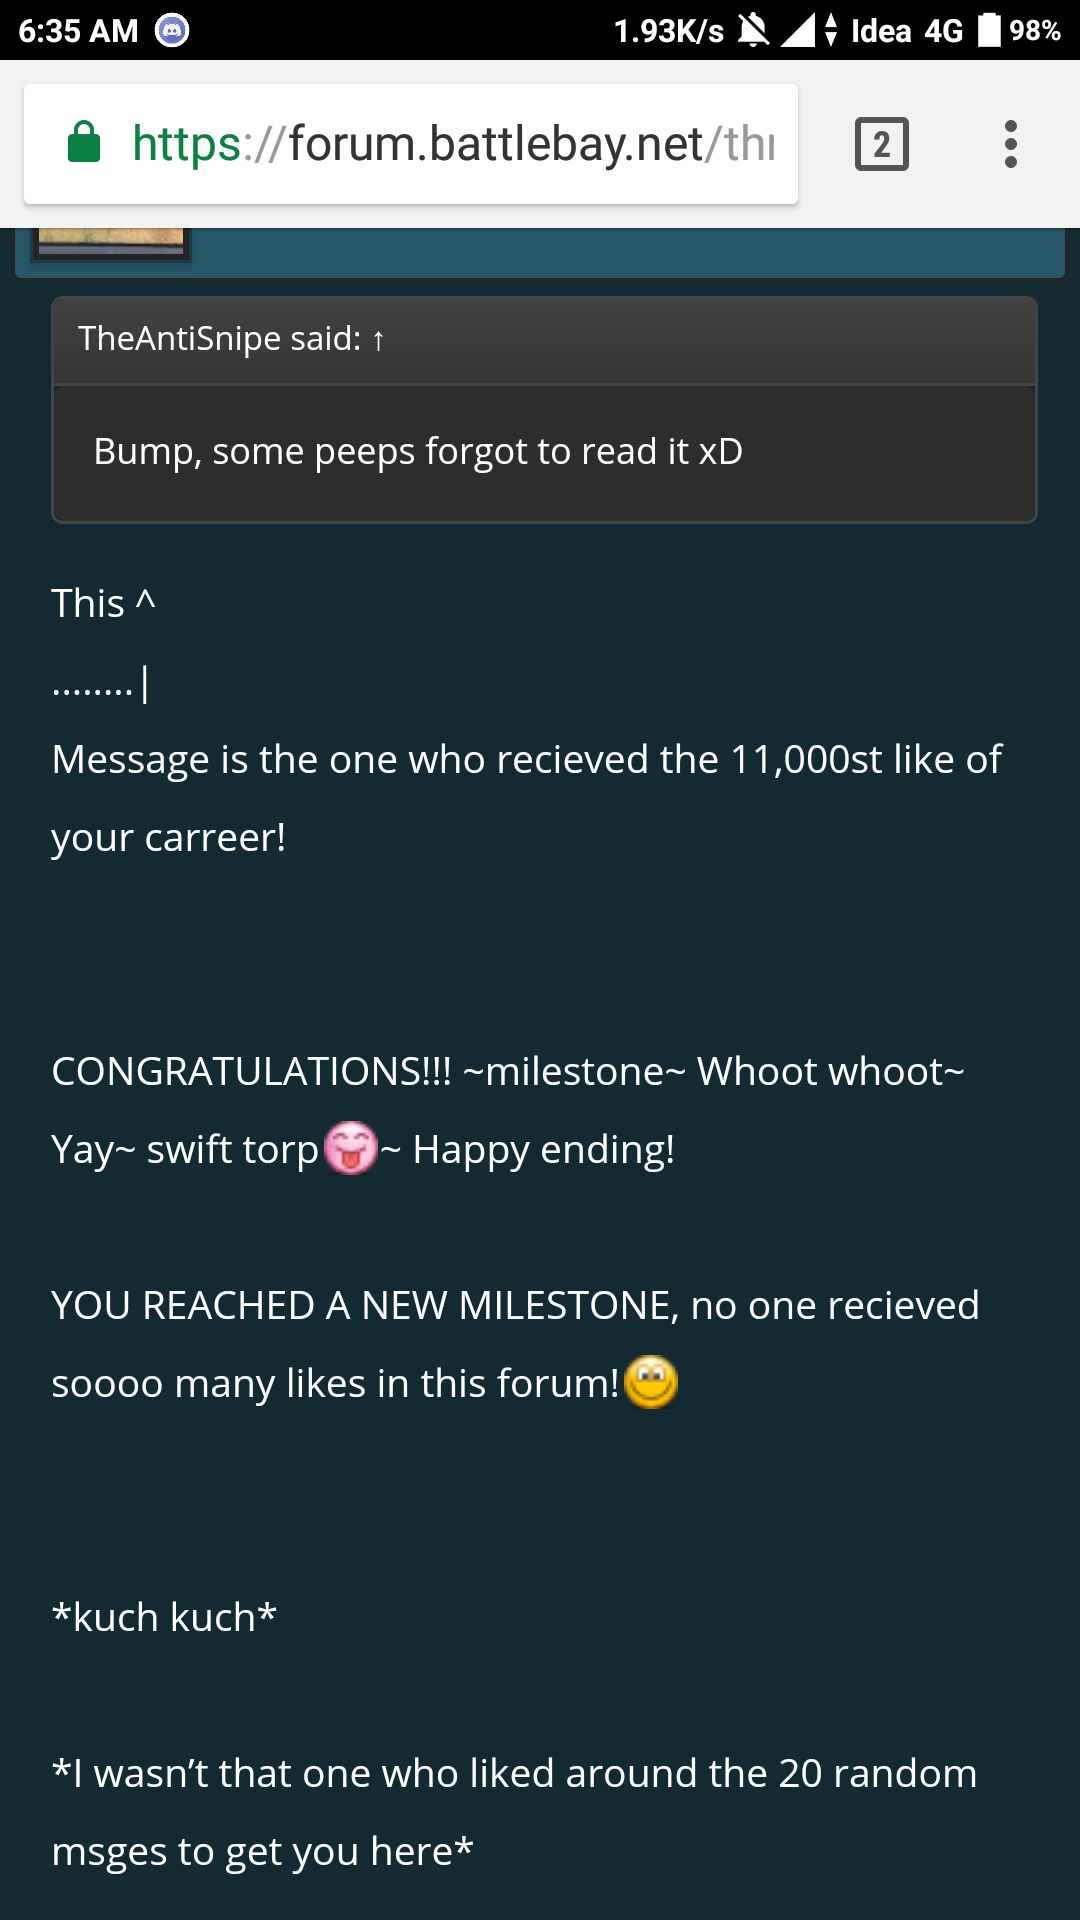Tap the quoted "Bump, some peeps forgot" text
The width and height of the screenshot is (1080, 1920).
point(418,452)
